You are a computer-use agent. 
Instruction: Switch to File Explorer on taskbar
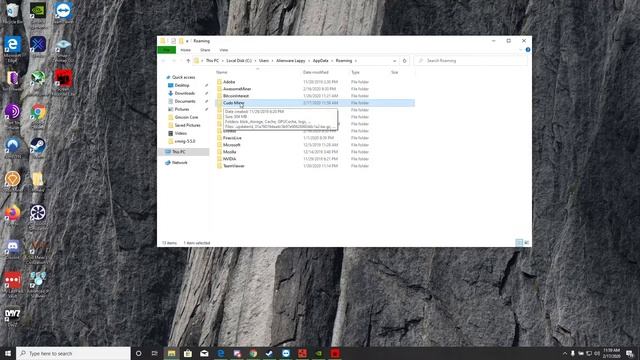pyautogui.click(x=171, y=353)
